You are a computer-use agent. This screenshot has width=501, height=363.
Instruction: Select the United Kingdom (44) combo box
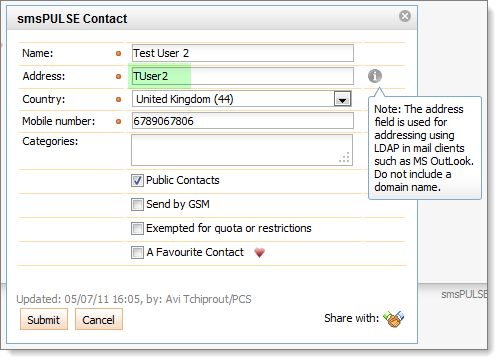tap(242, 99)
